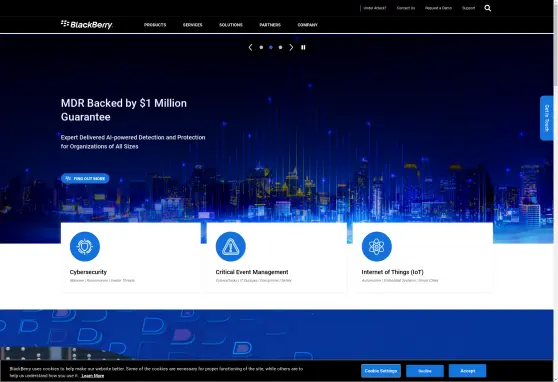Select the active second carousel dot

tap(271, 47)
